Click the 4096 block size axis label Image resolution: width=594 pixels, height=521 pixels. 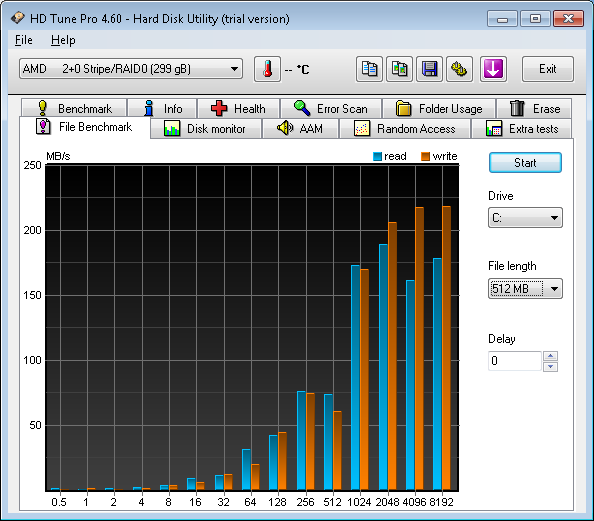coord(414,502)
